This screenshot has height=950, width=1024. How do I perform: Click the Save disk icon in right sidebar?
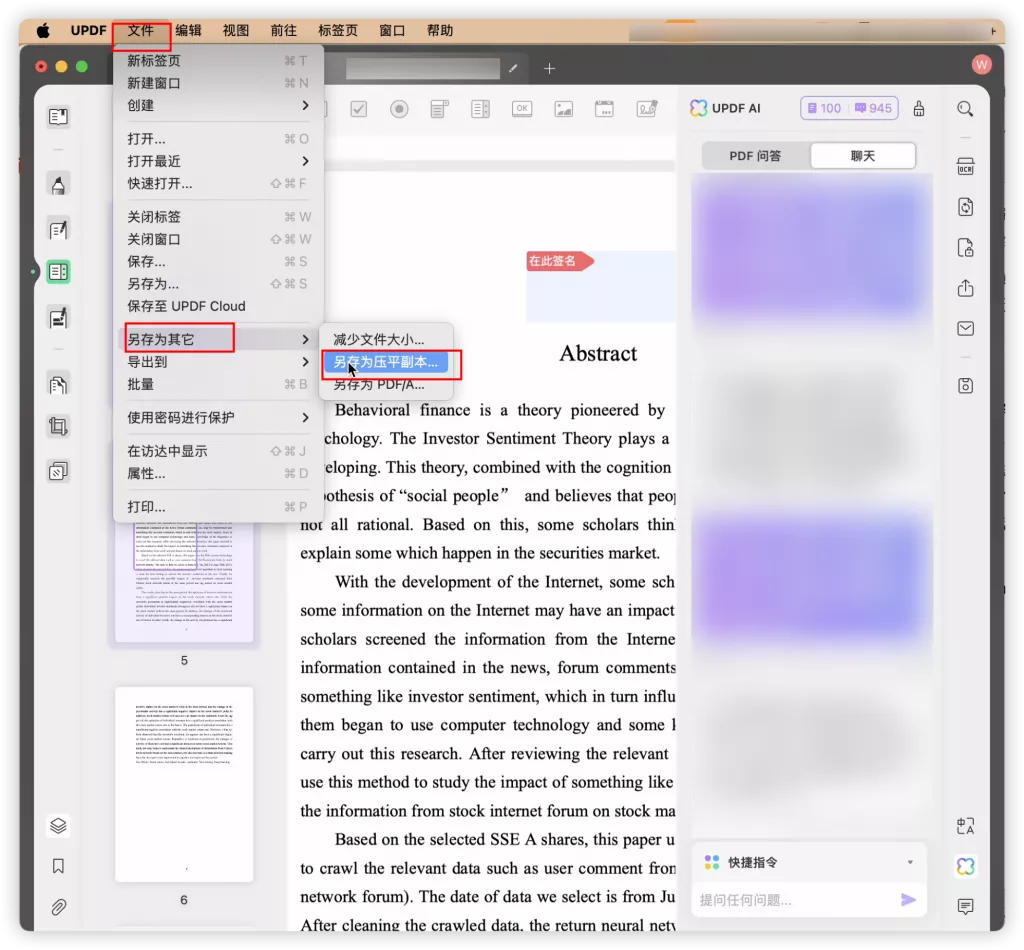(965, 385)
